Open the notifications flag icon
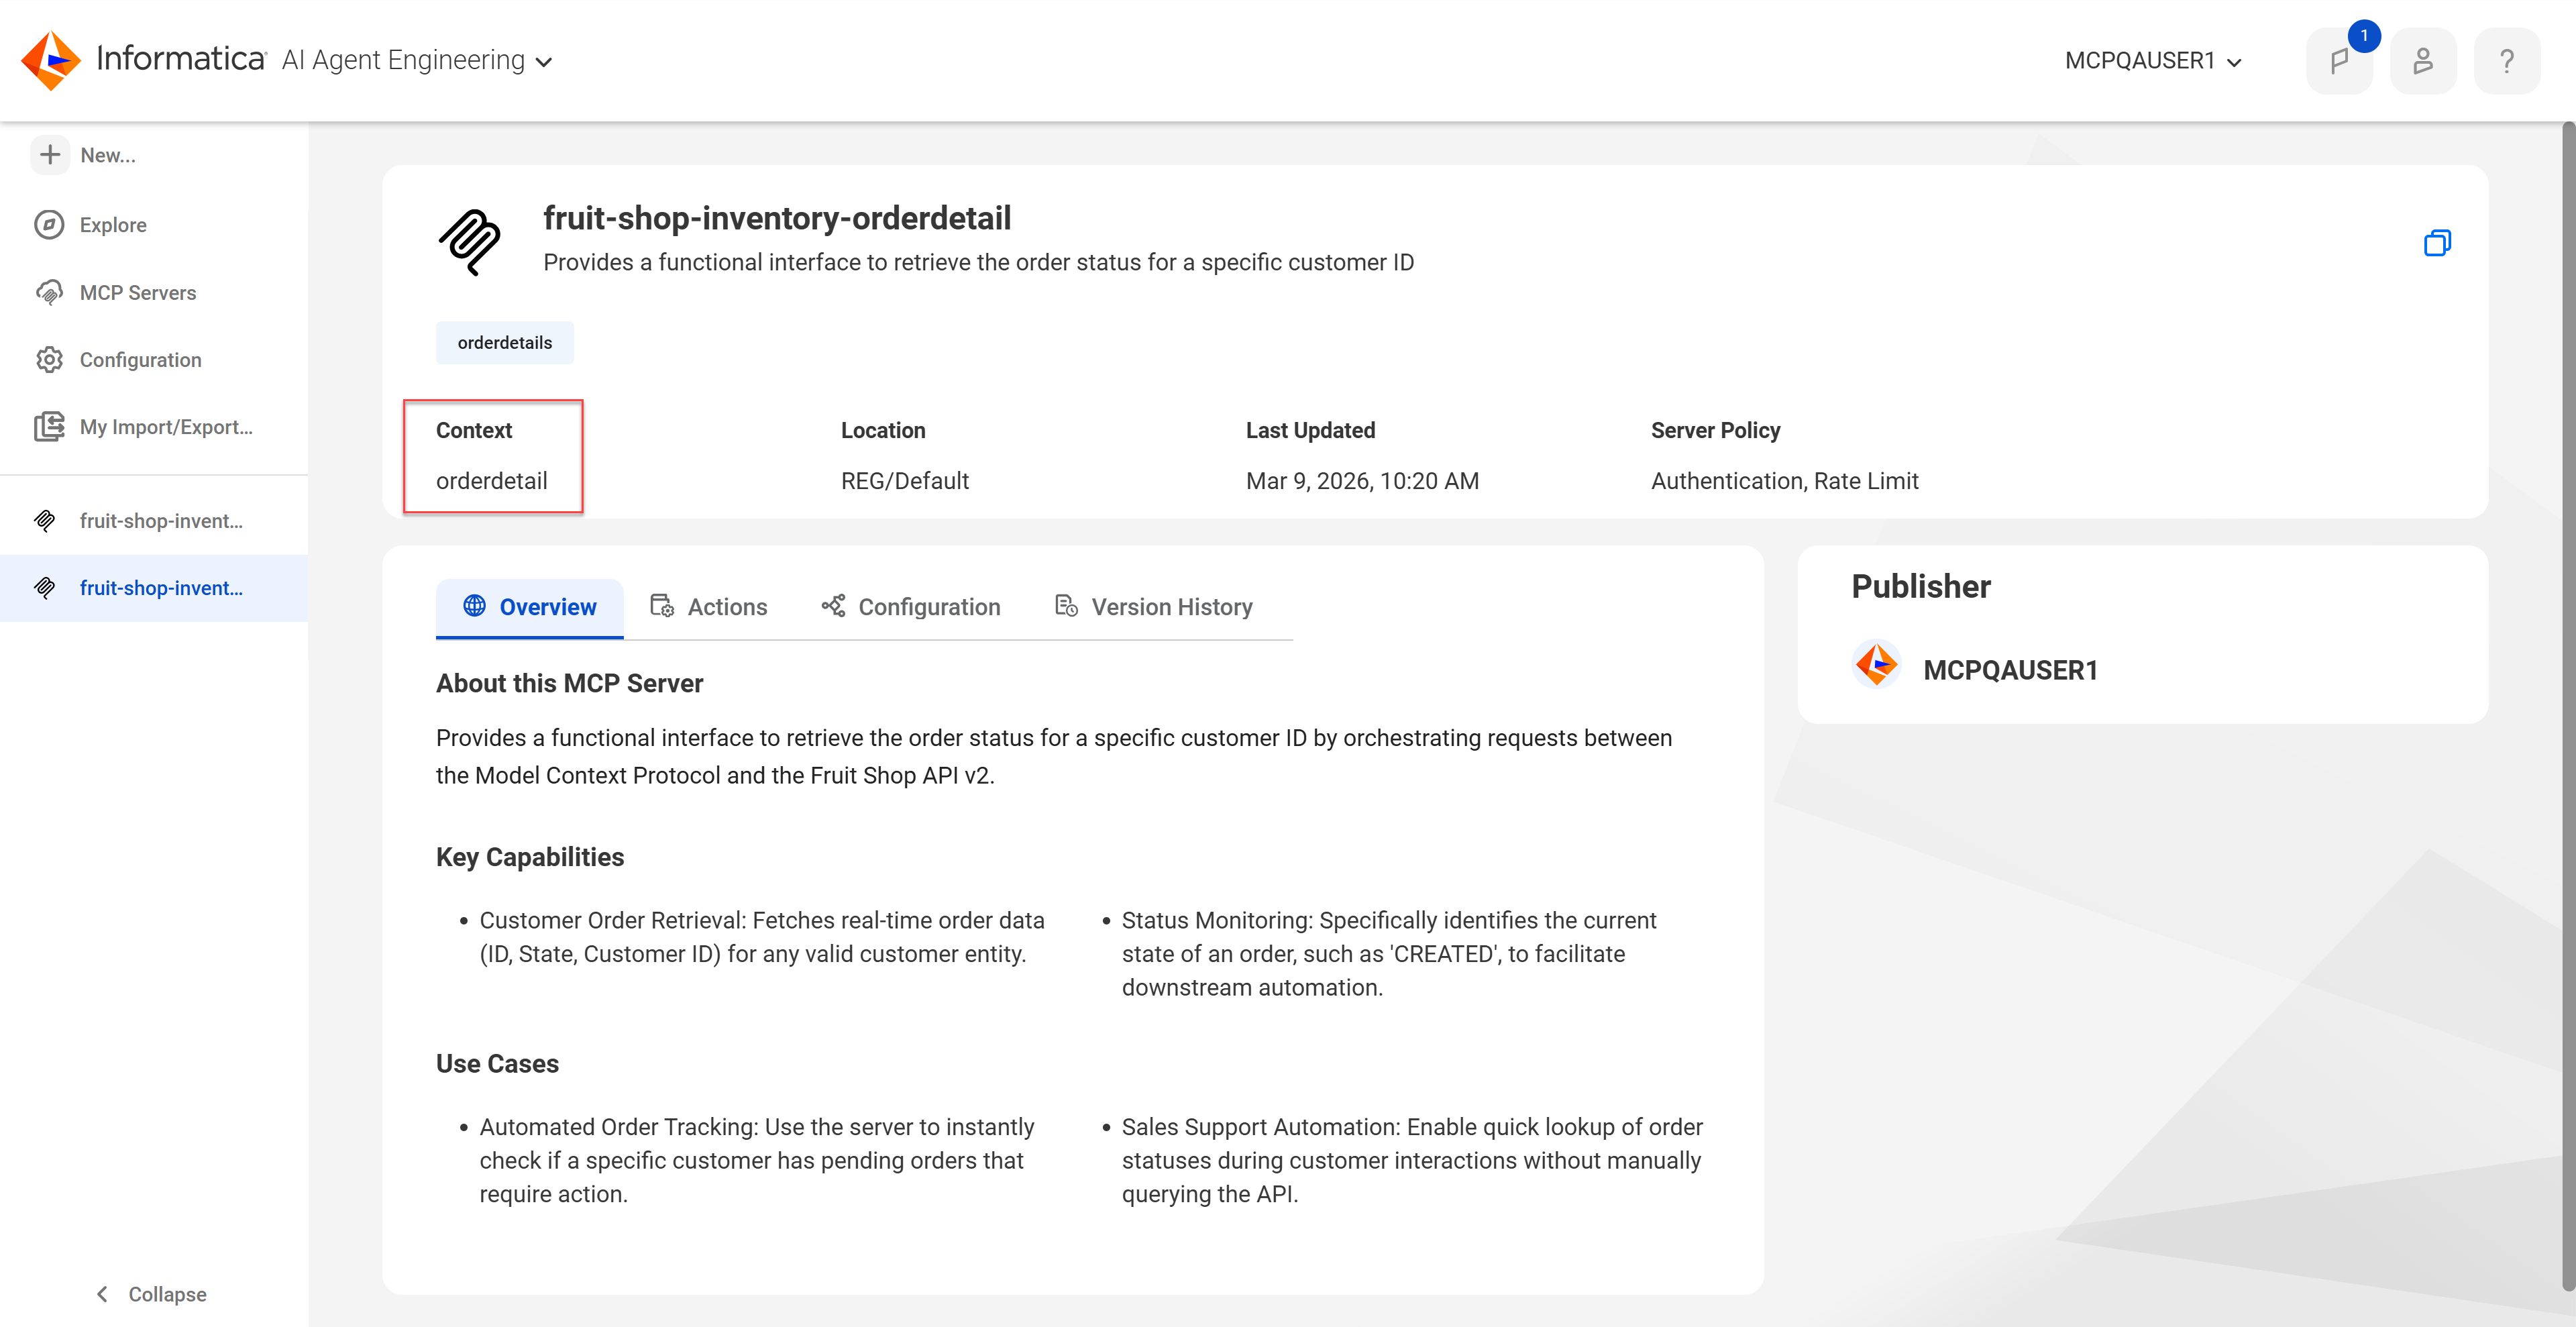This screenshot has width=2576, height=1327. (2339, 61)
